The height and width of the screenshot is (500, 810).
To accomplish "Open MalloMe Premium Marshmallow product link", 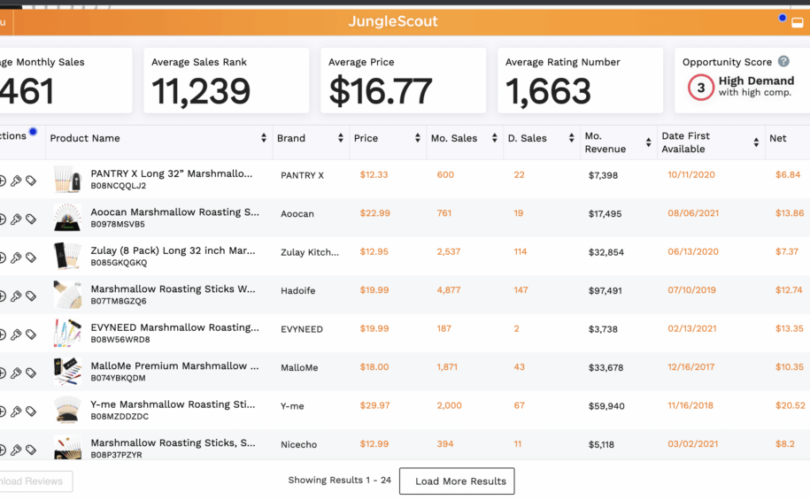I will [175, 366].
